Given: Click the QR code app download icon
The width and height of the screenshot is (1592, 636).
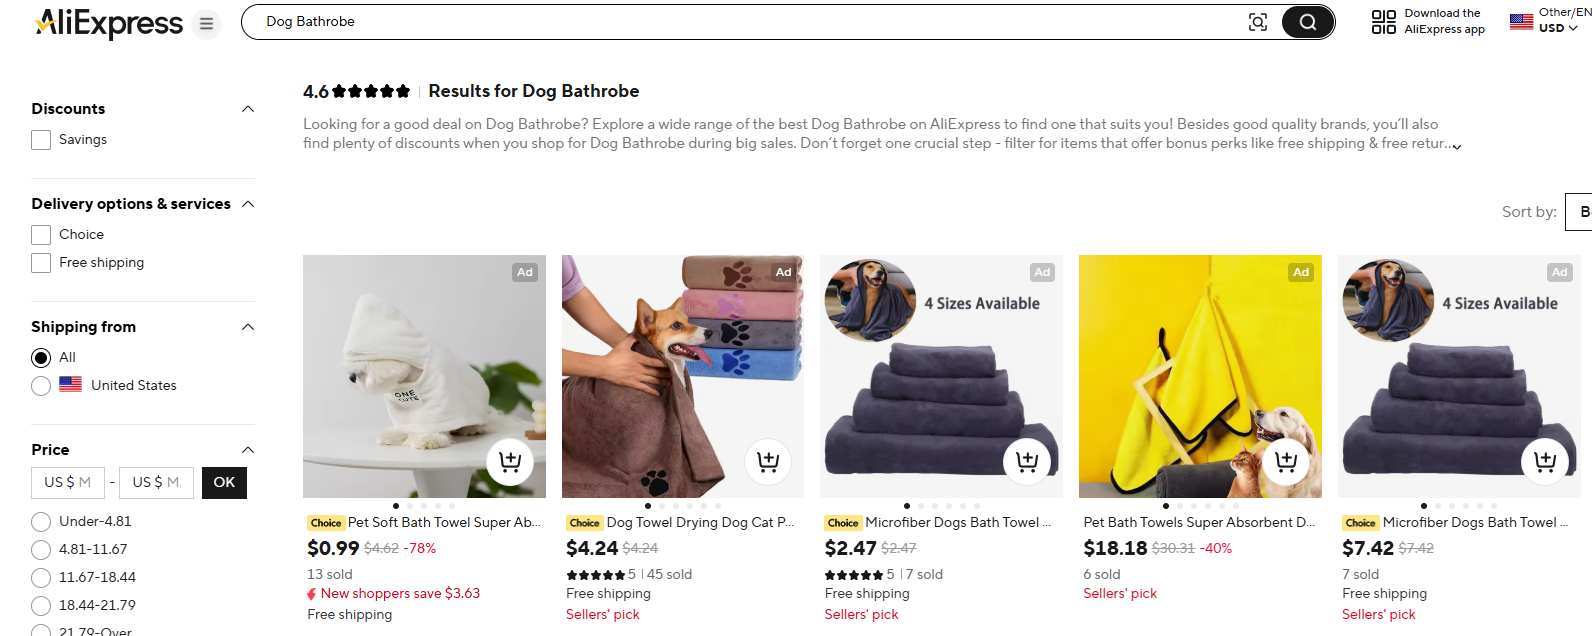Looking at the screenshot, I should click(x=1383, y=21).
